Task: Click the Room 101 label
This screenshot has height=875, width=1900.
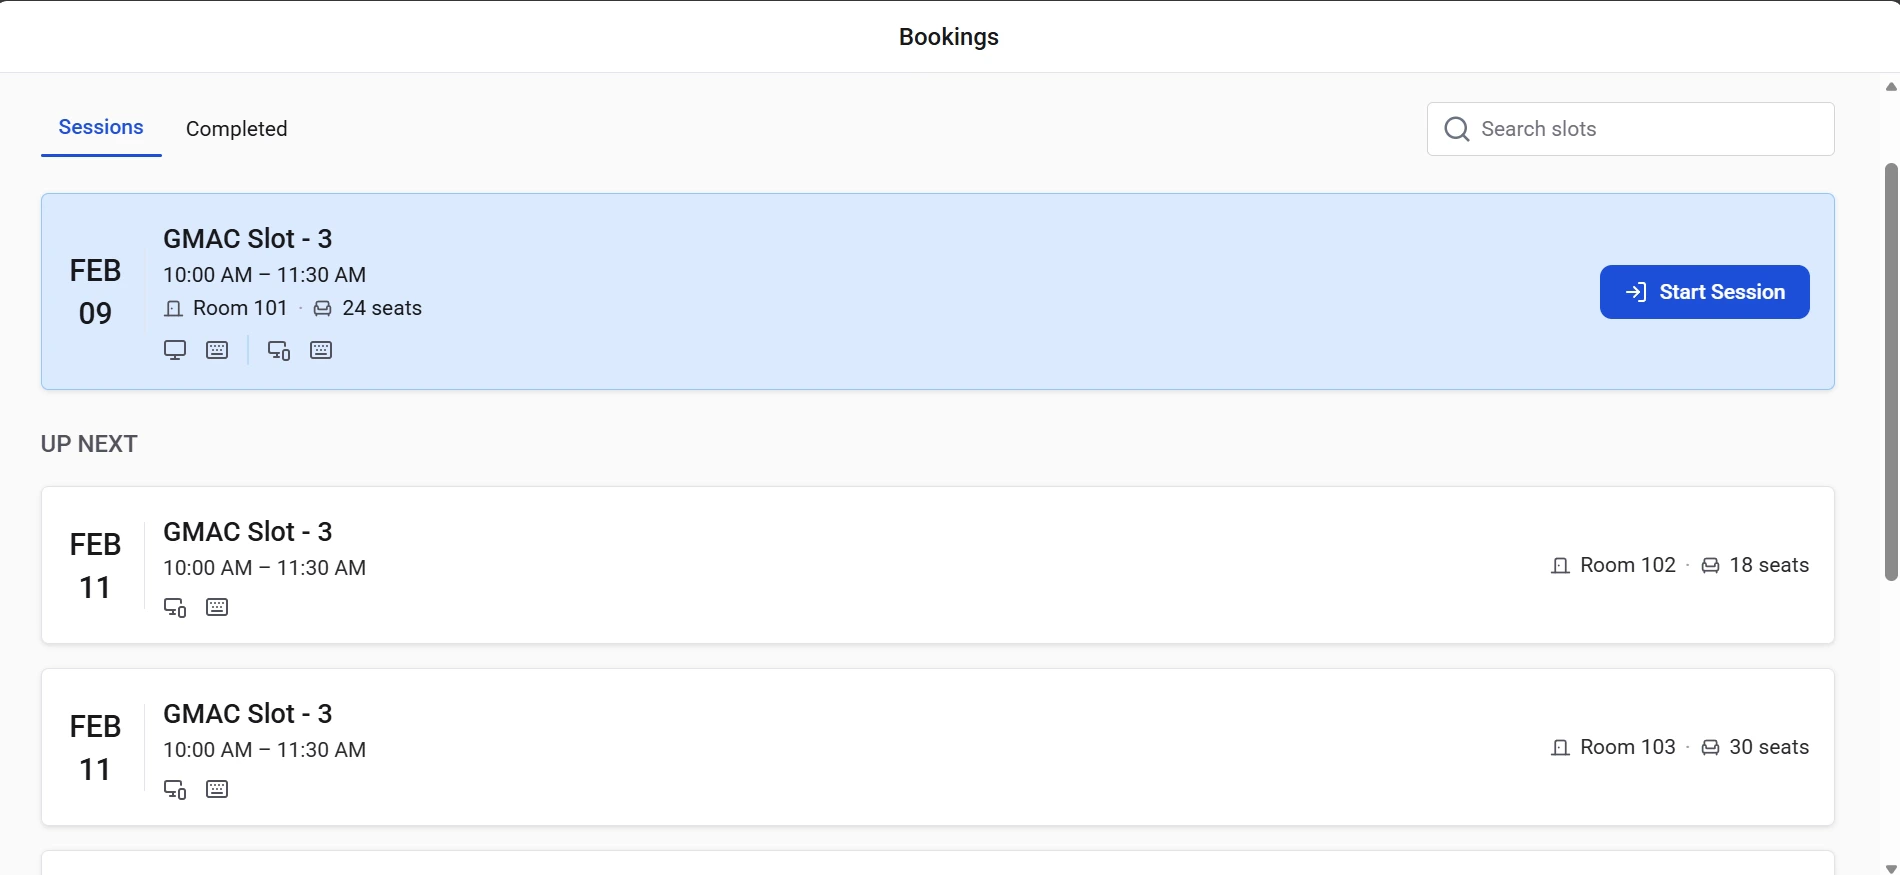Action: [x=240, y=308]
